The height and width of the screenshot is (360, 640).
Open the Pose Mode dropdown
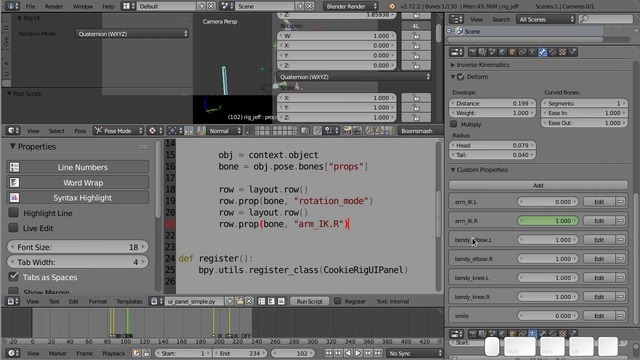(x=118, y=131)
